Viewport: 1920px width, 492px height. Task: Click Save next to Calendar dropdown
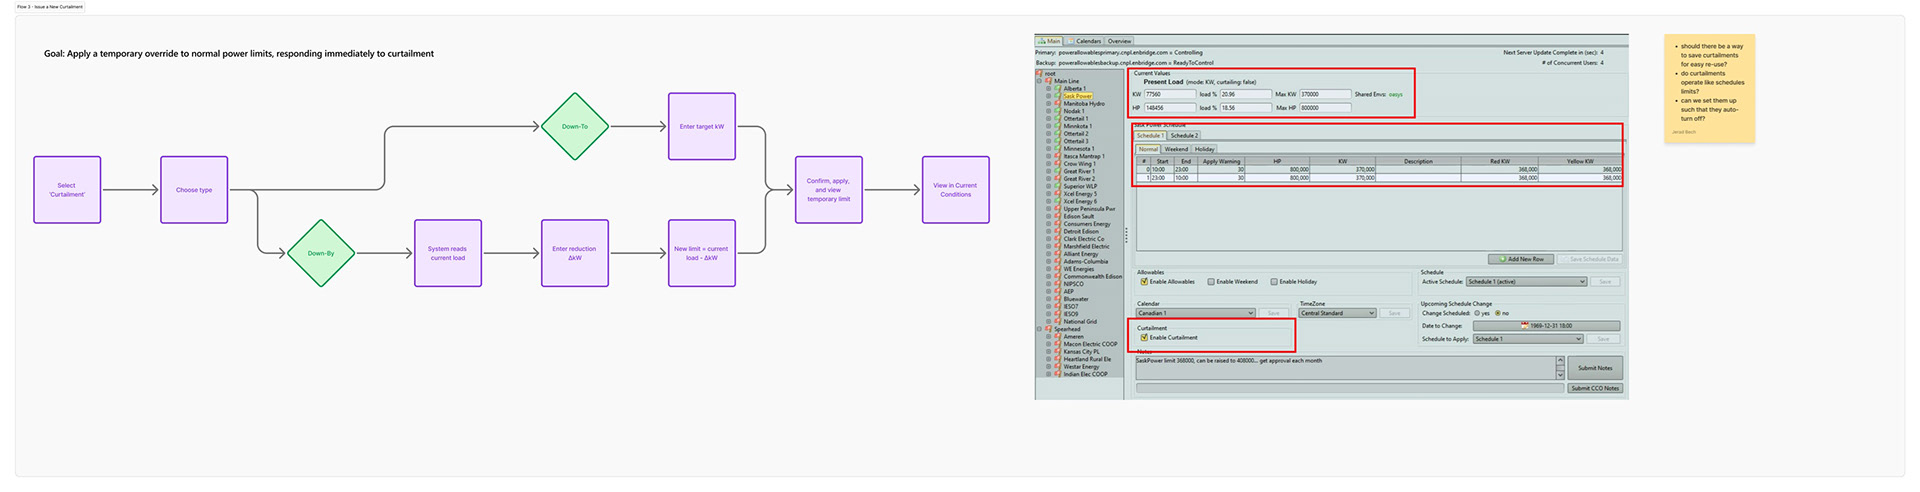point(1274,313)
